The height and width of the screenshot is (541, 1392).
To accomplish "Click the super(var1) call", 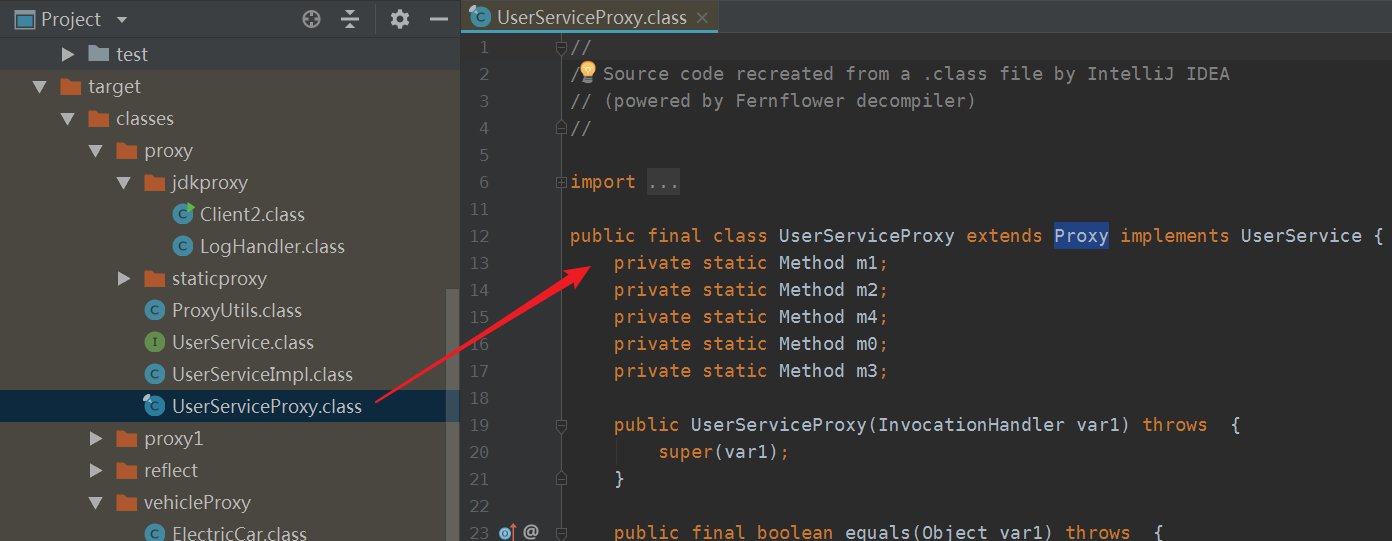I will (x=723, y=452).
